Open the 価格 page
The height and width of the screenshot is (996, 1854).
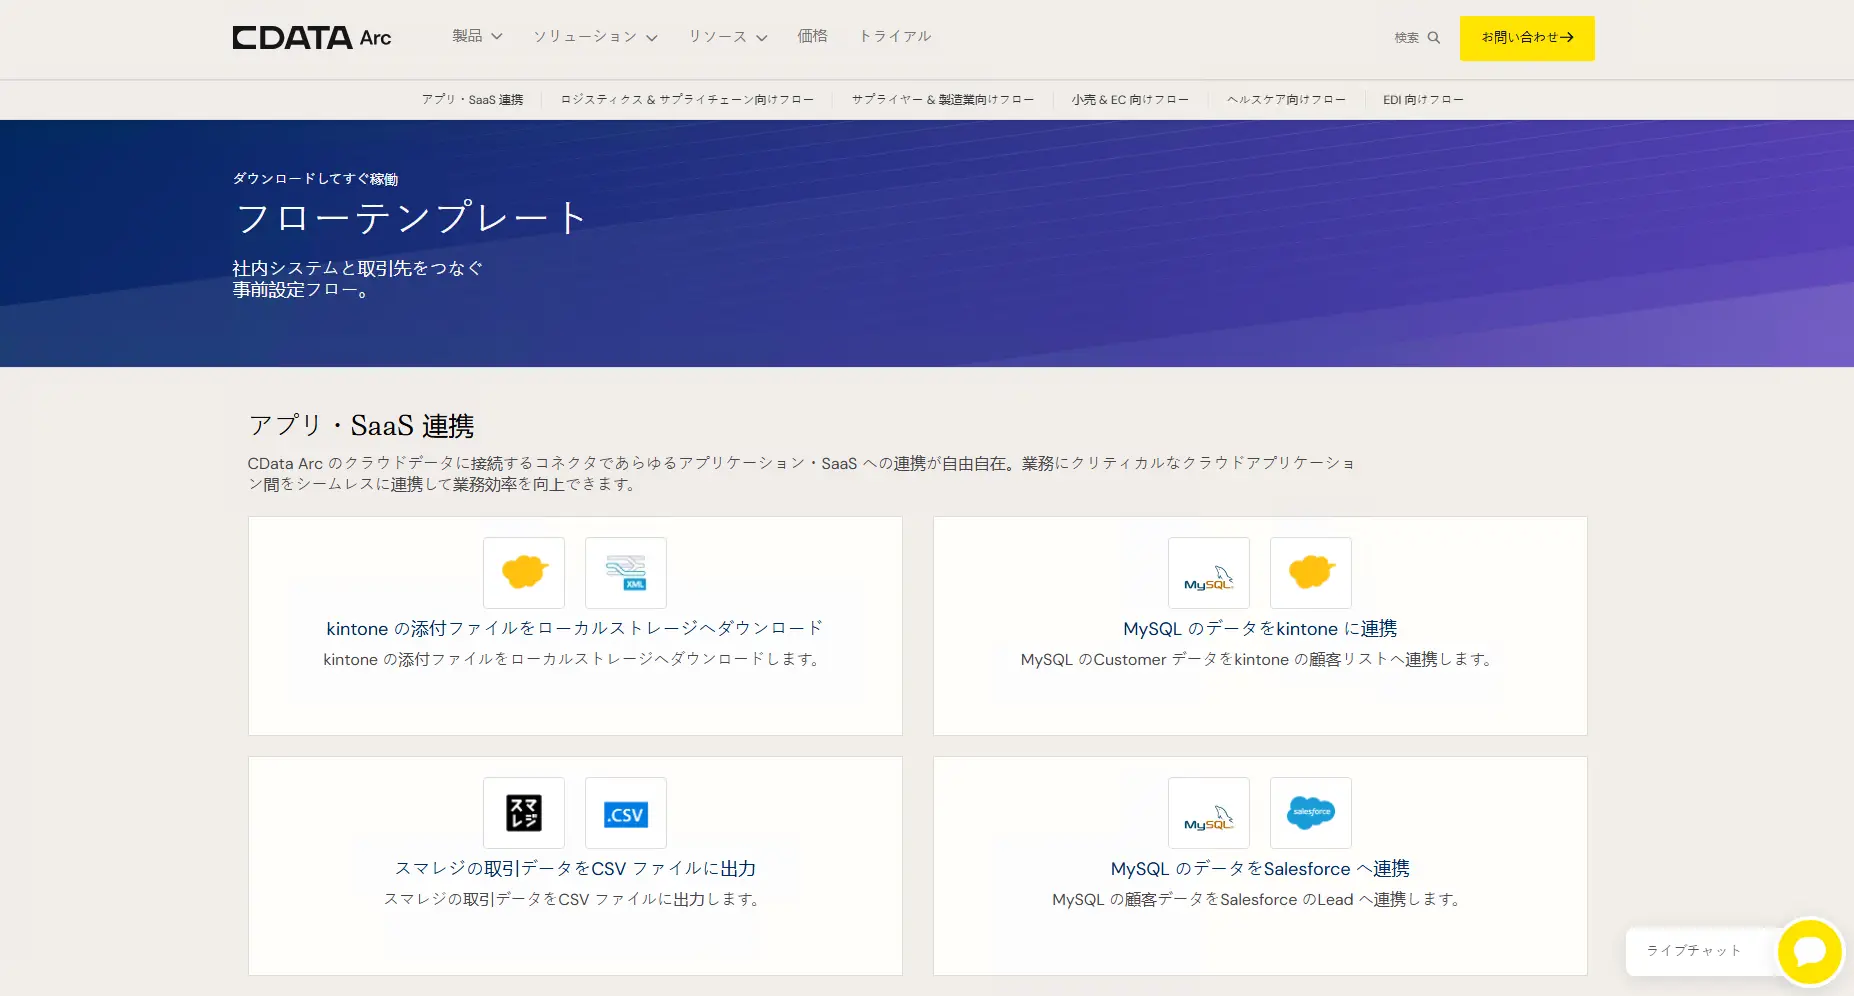[x=812, y=36]
